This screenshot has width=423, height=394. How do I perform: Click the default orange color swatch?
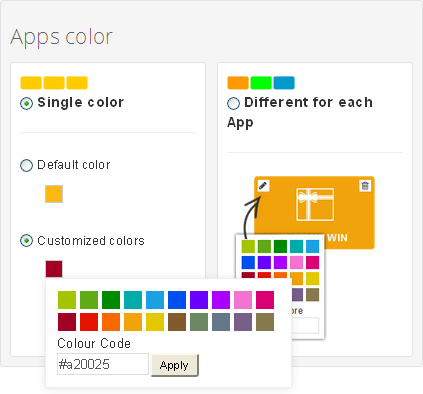tap(54, 194)
